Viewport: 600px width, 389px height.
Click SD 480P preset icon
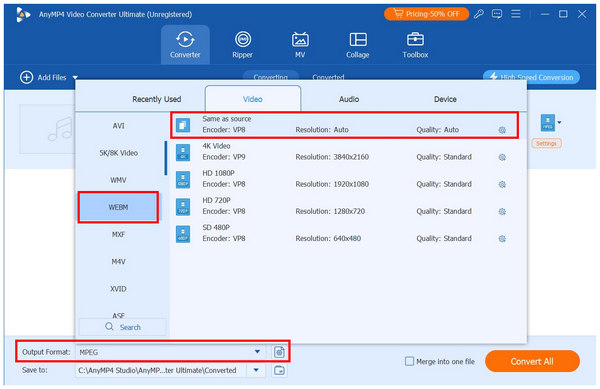click(x=183, y=234)
